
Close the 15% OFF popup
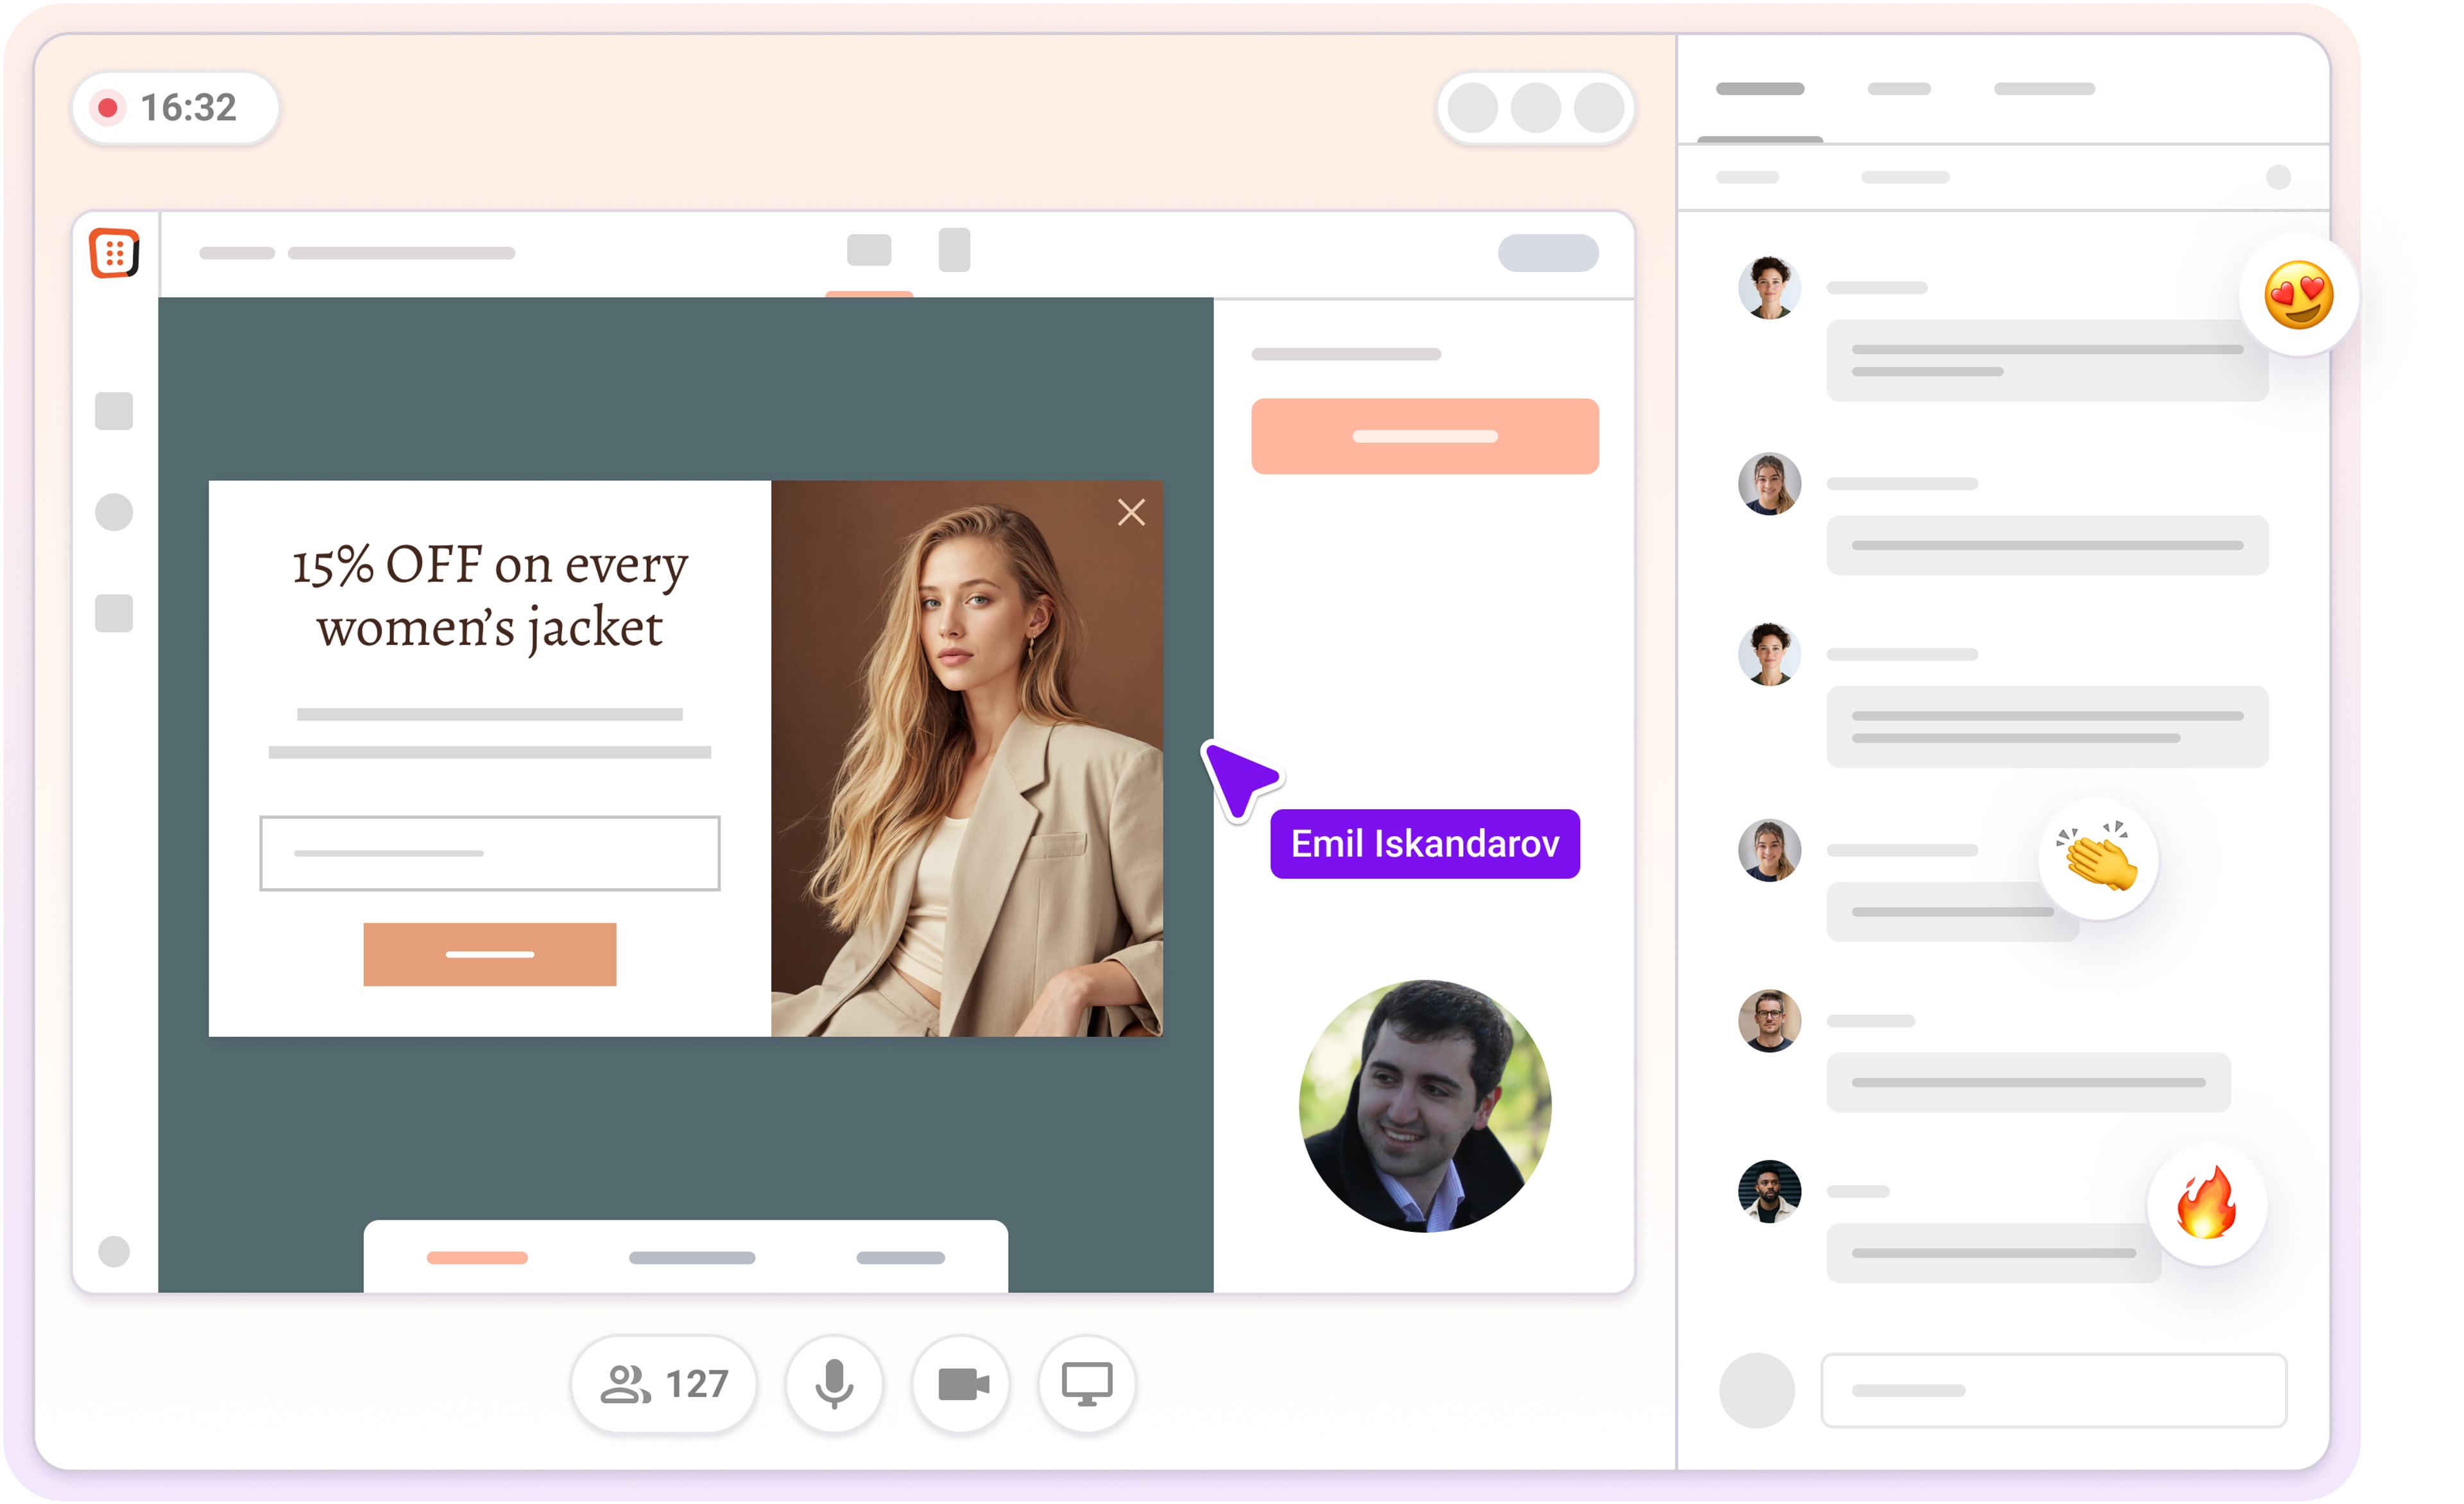1131,512
